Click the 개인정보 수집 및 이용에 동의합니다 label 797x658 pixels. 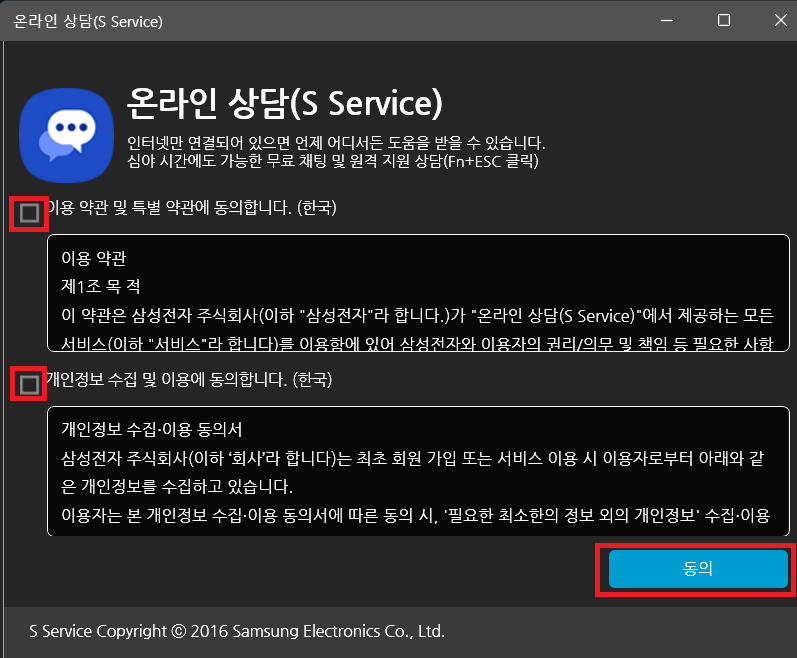(189, 380)
